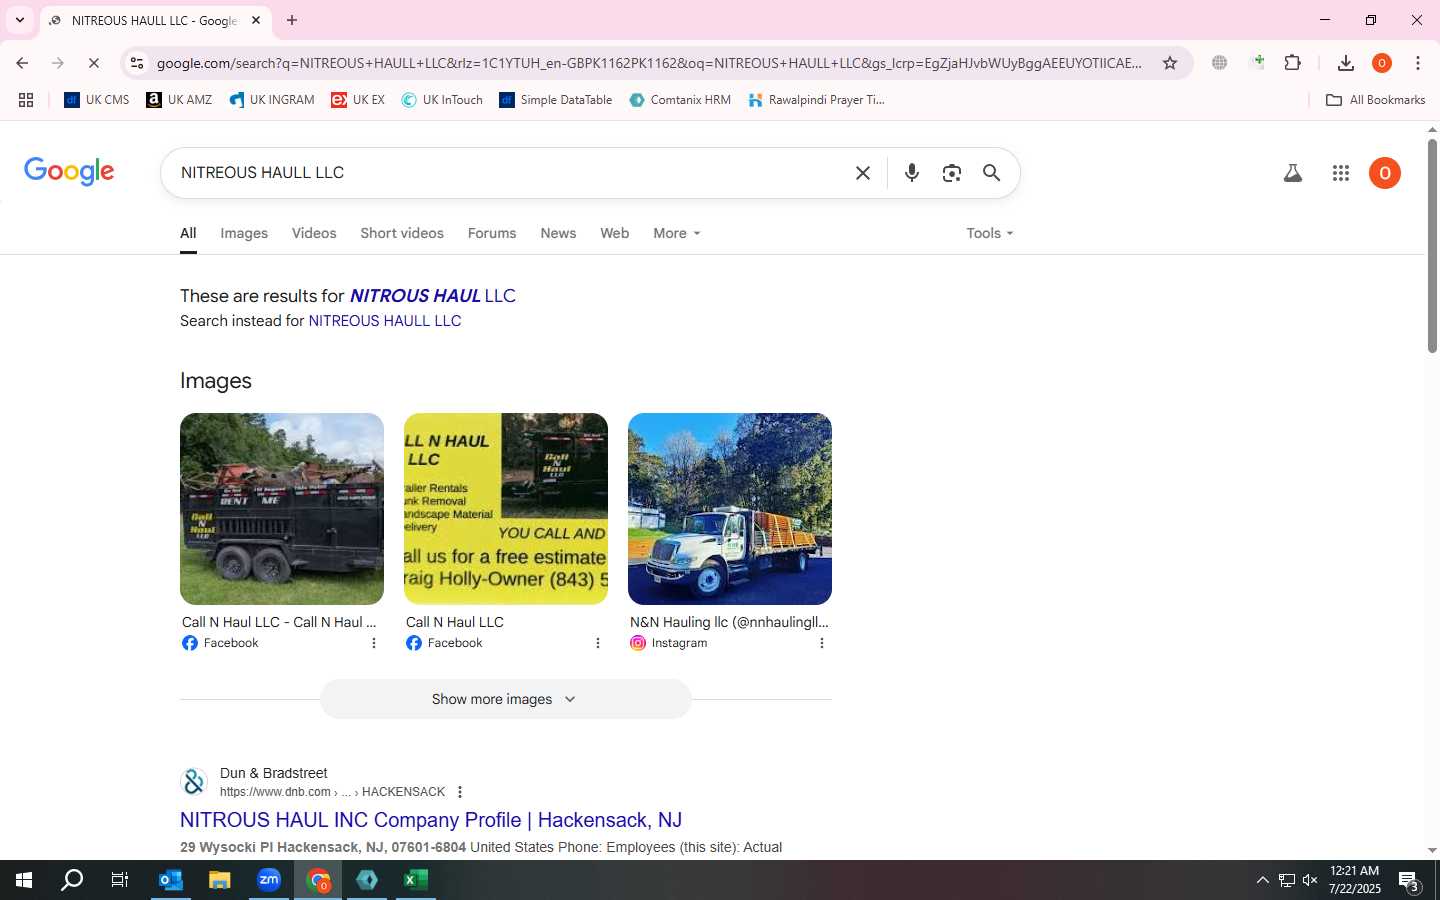1440x900 pixels.
Task: Click the address bar URL
Action: [648, 63]
